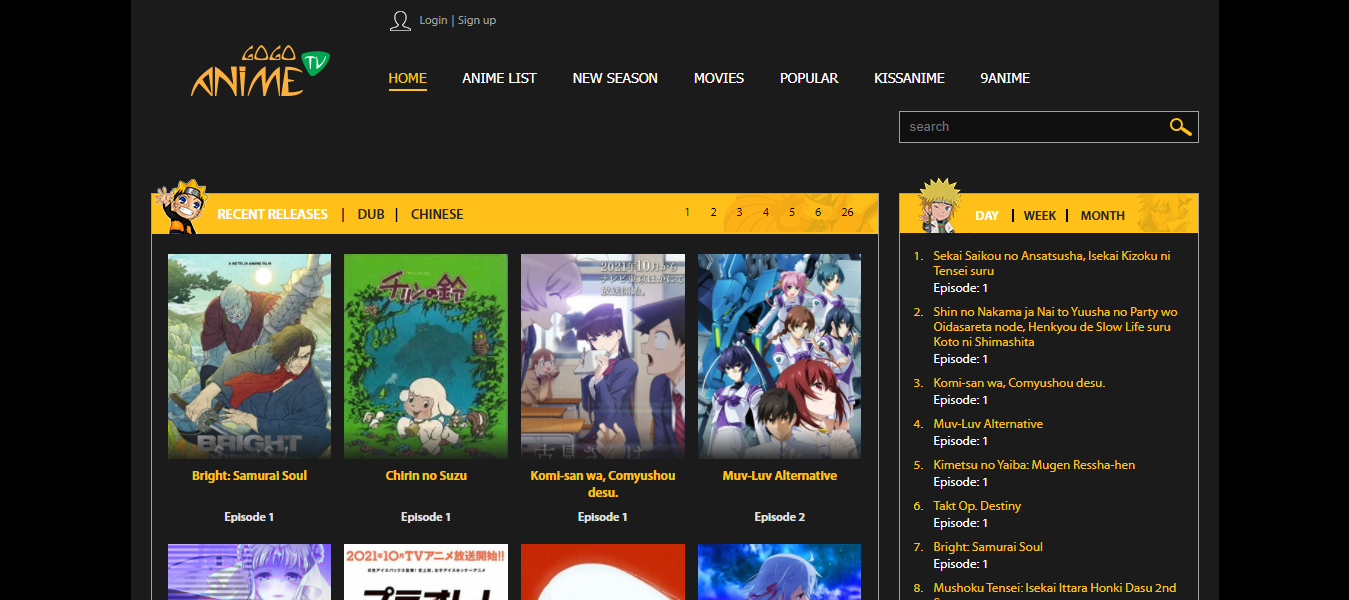
Task: Click the blond mascot icon beside the Day tab
Action: 938,205
